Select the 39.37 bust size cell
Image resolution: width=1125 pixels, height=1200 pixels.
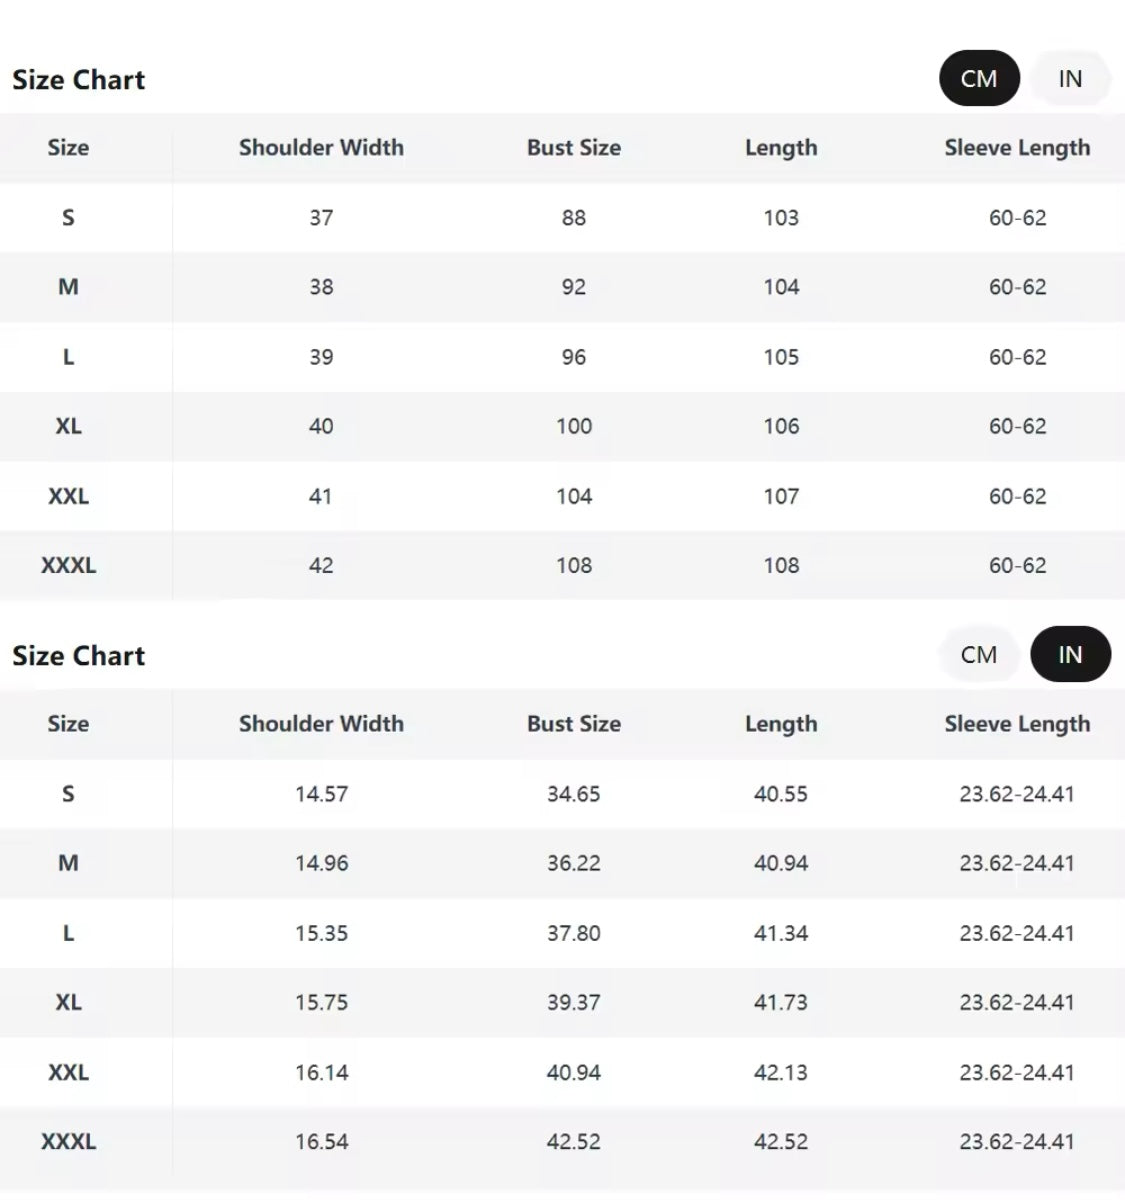tap(574, 1002)
